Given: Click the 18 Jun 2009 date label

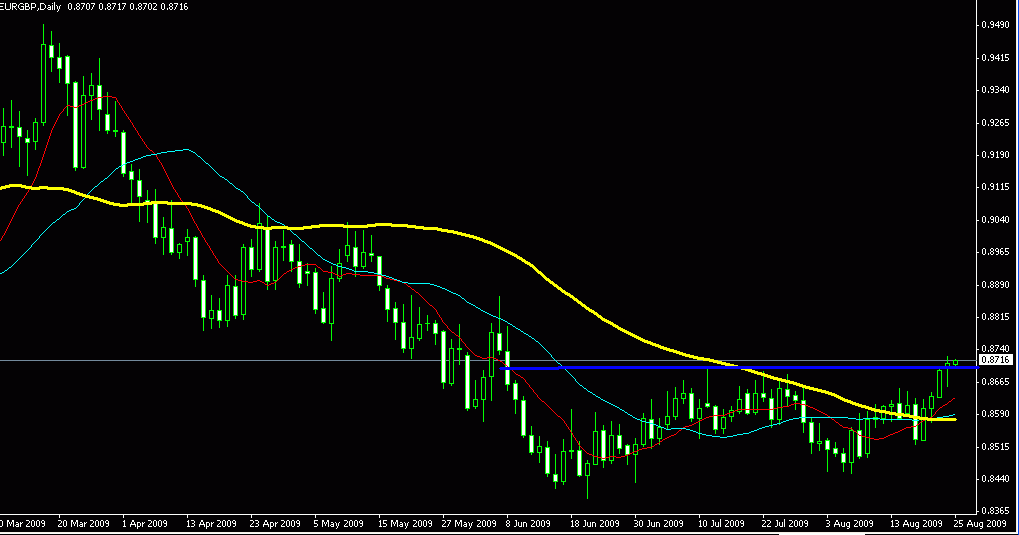Looking at the screenshot, I should (595, 523).
